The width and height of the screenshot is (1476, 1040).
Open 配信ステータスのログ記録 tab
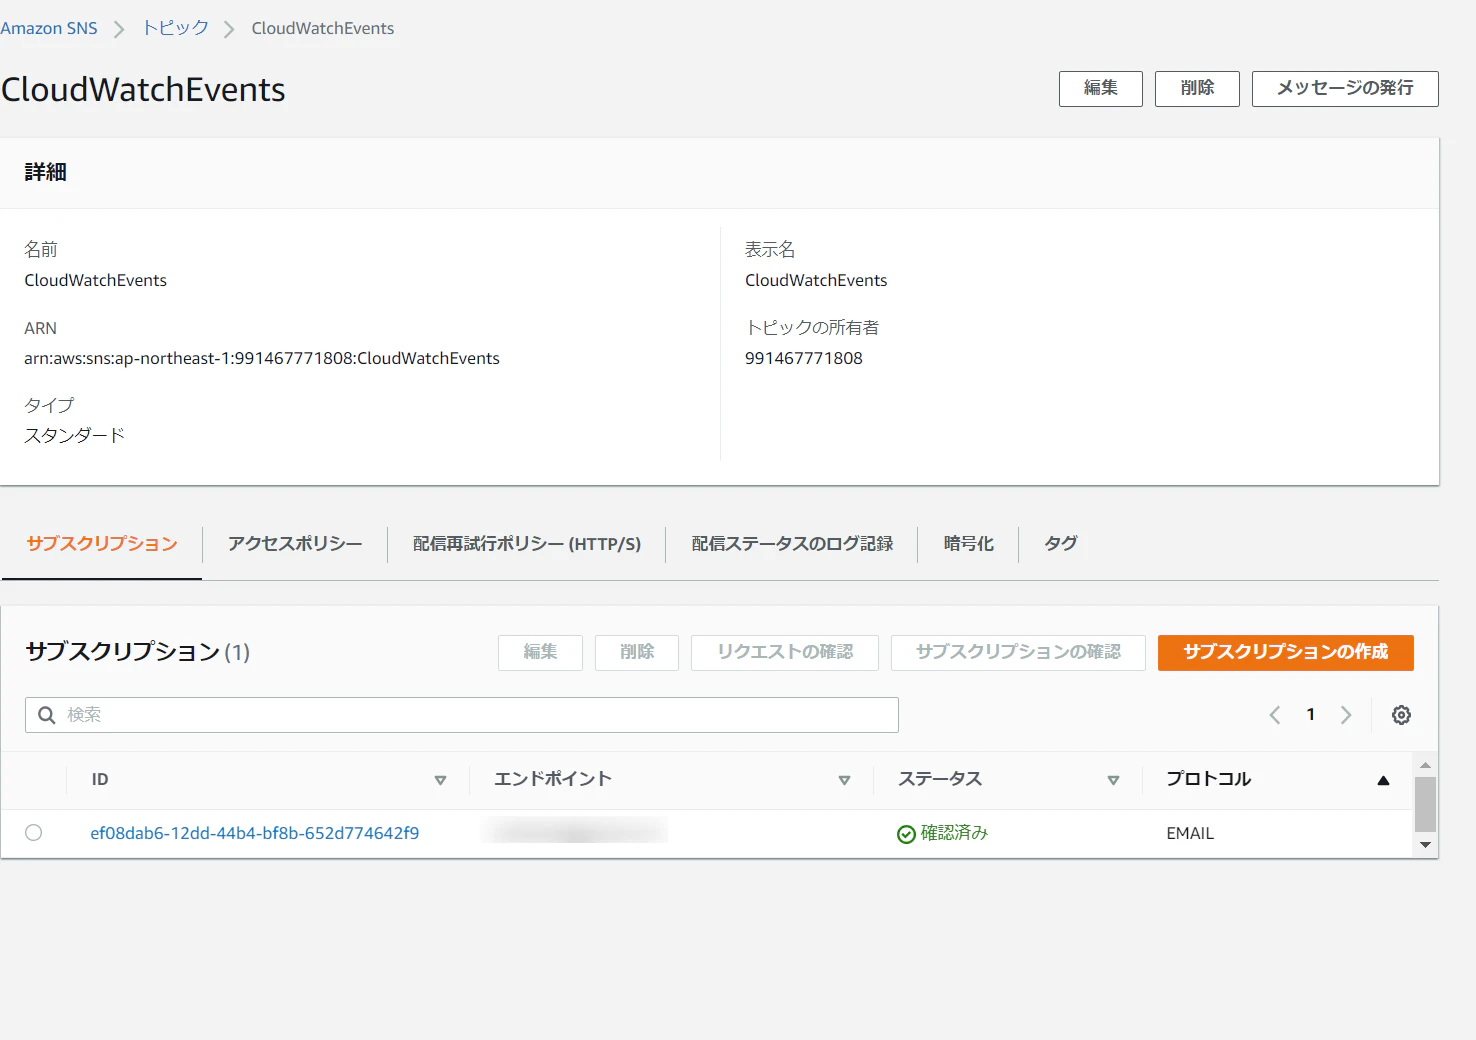coord(792,544)
